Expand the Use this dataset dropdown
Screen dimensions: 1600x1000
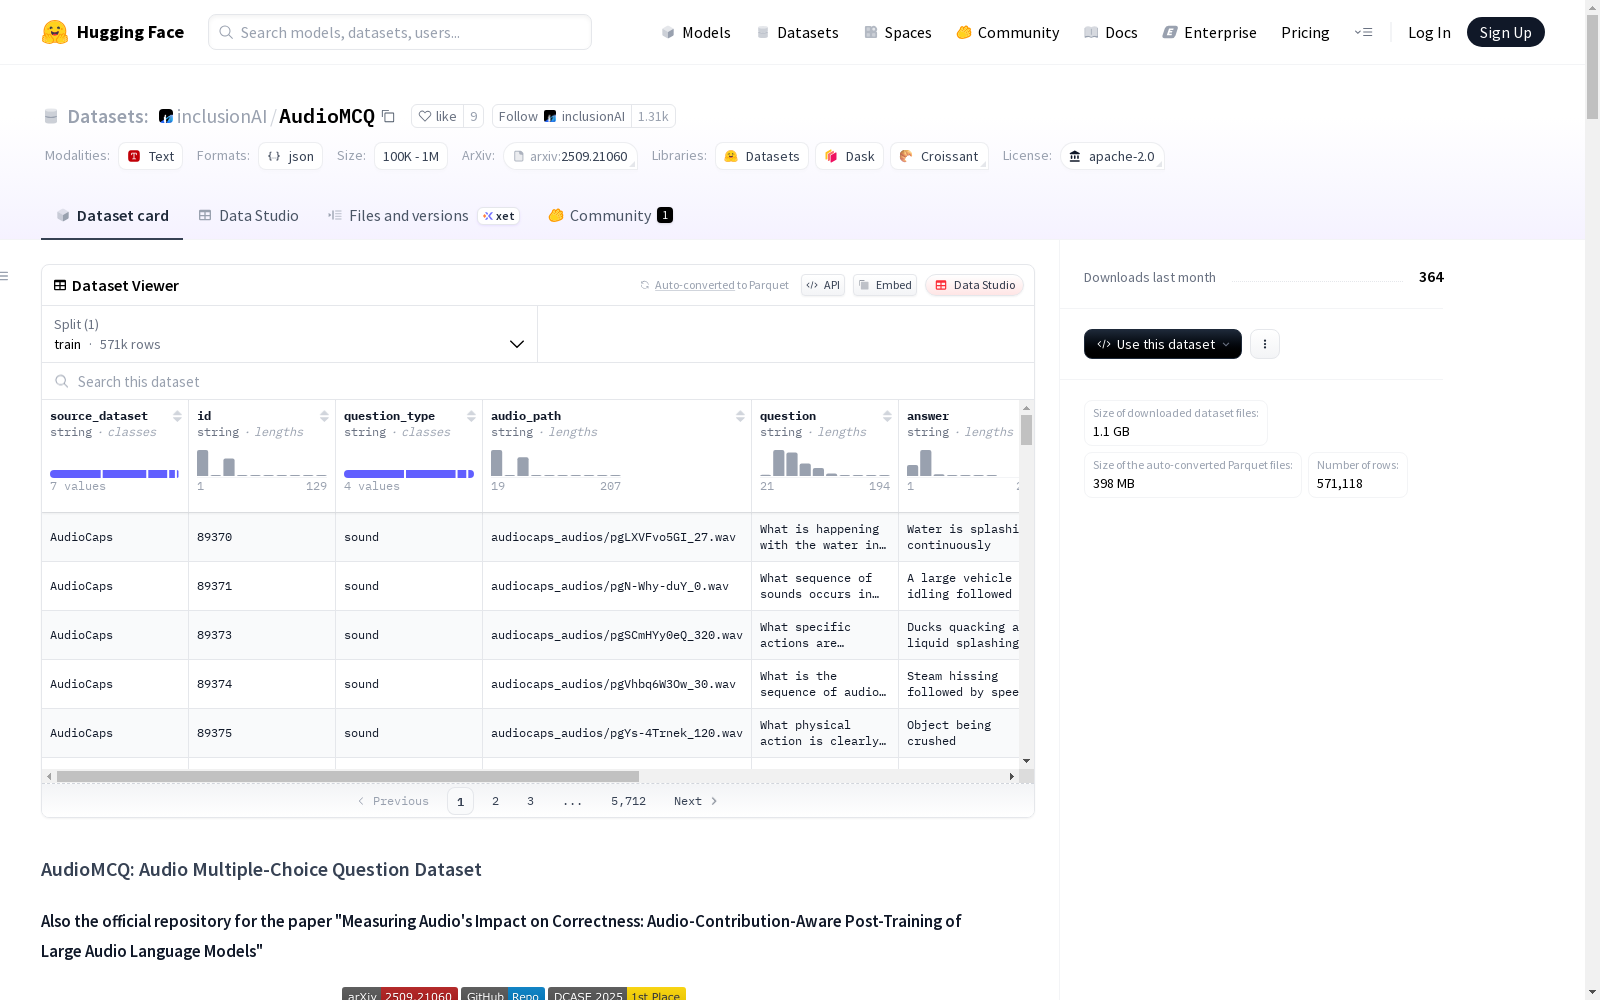click(1163, 344)
